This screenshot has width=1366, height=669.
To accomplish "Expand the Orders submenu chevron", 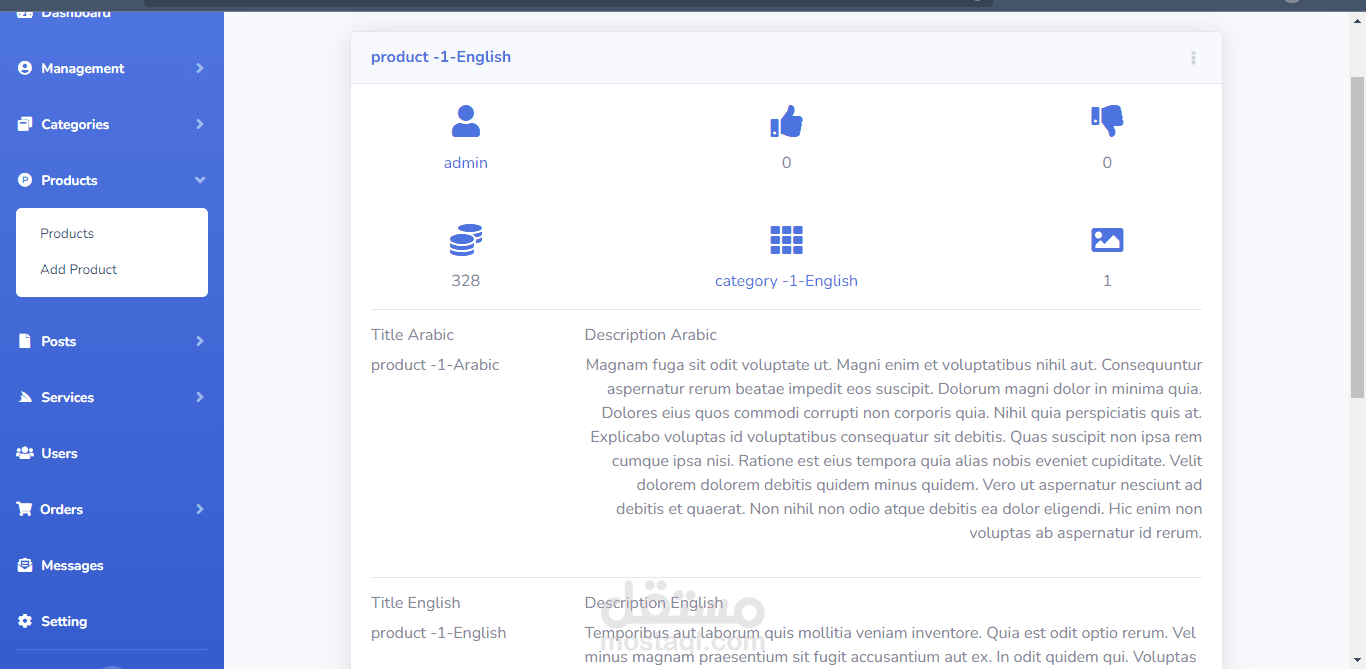I will [x=200, y=509].
